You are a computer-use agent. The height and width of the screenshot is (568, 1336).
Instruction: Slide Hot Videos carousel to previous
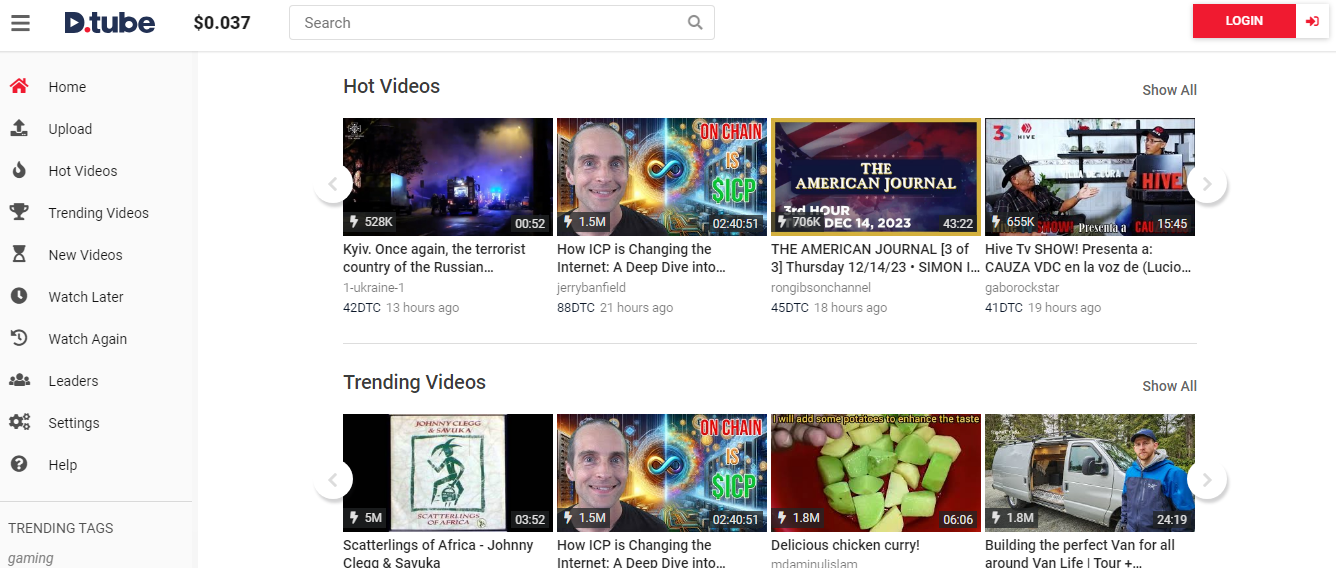tap(333, 184)
